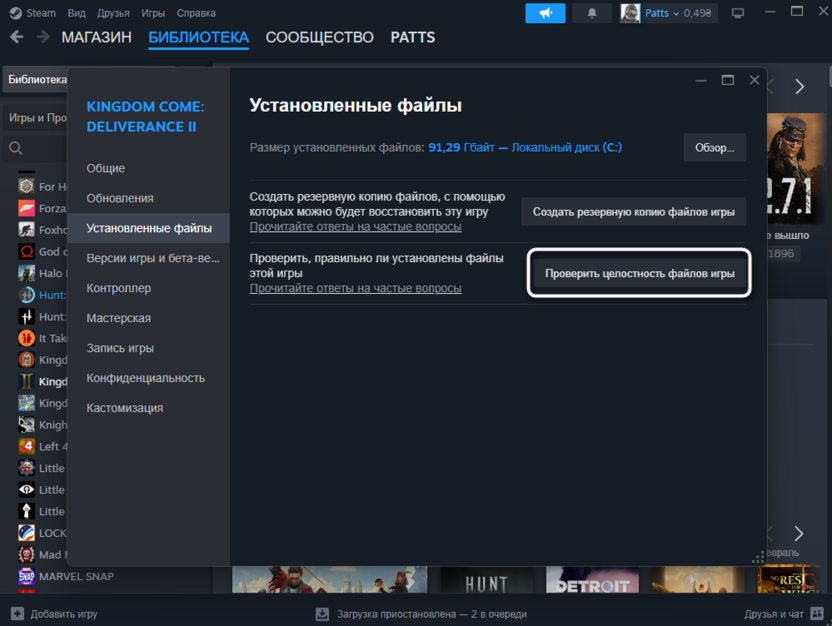Select the Forza game icon
832x626 pixels.
tap(27, 208)
